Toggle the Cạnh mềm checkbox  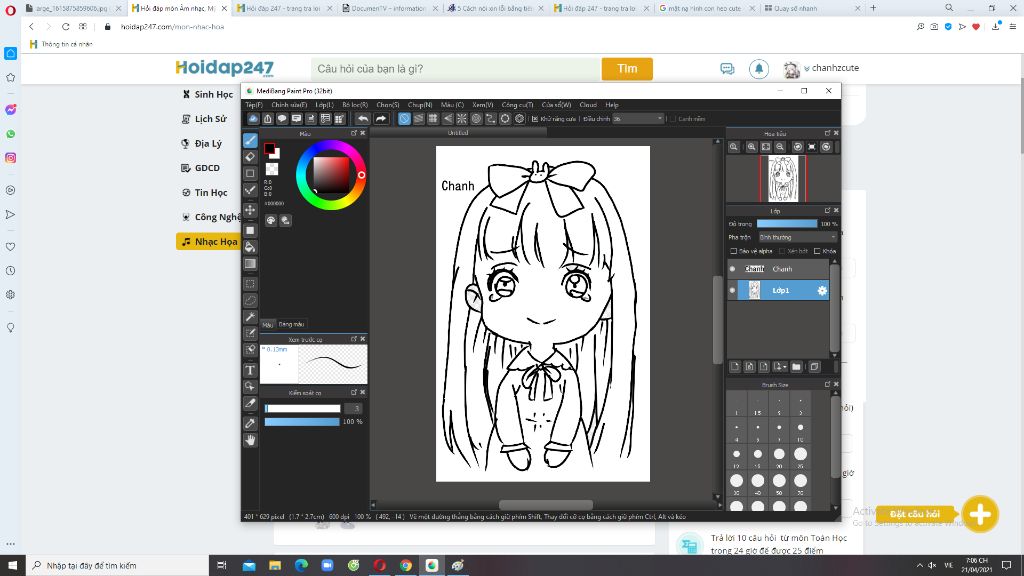point(673,119)
